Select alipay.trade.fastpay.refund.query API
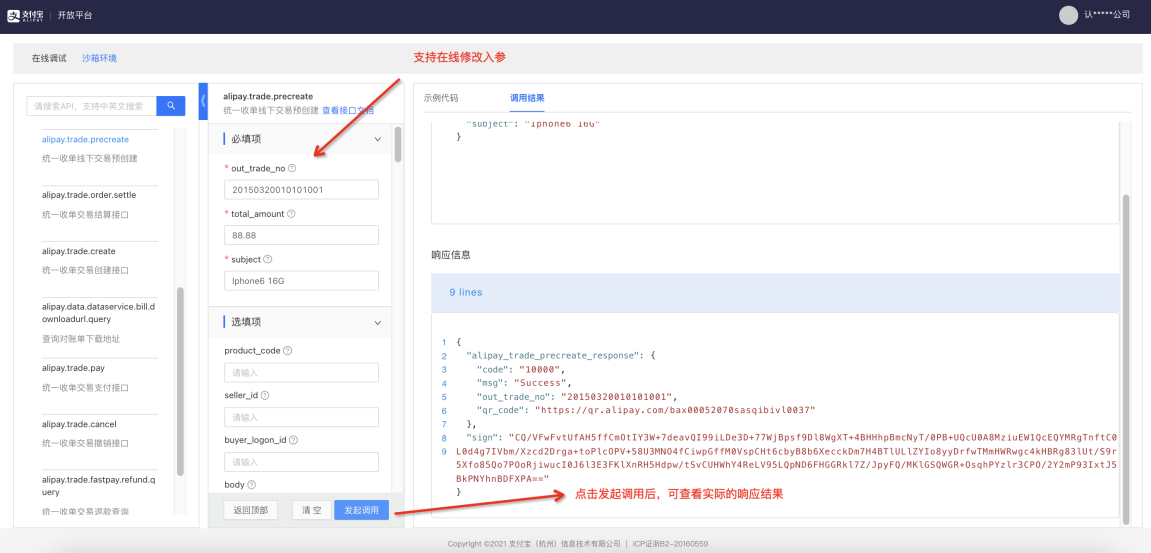1151x553 pixels. click(98, 485)
